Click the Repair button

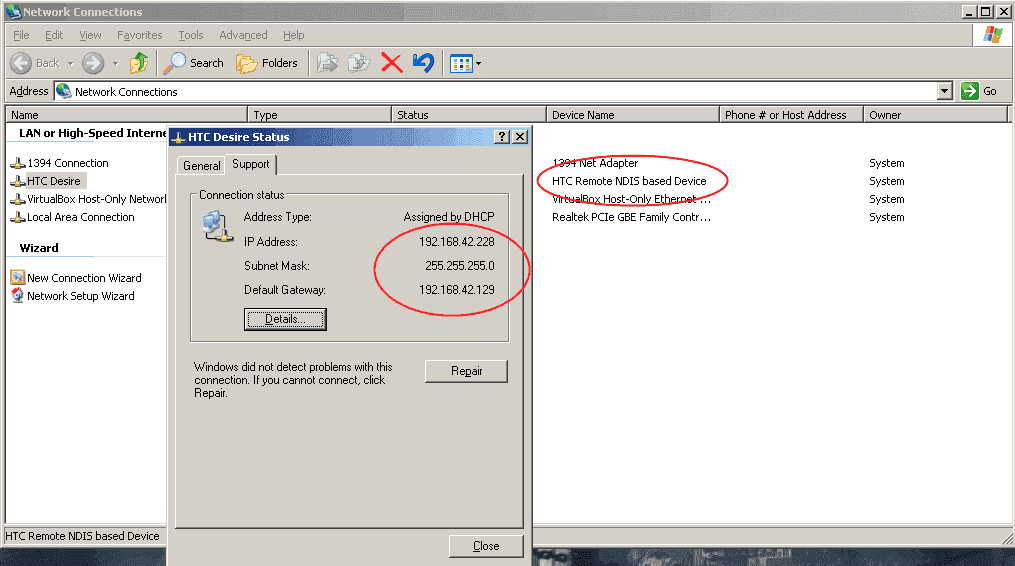pos(466,371)
